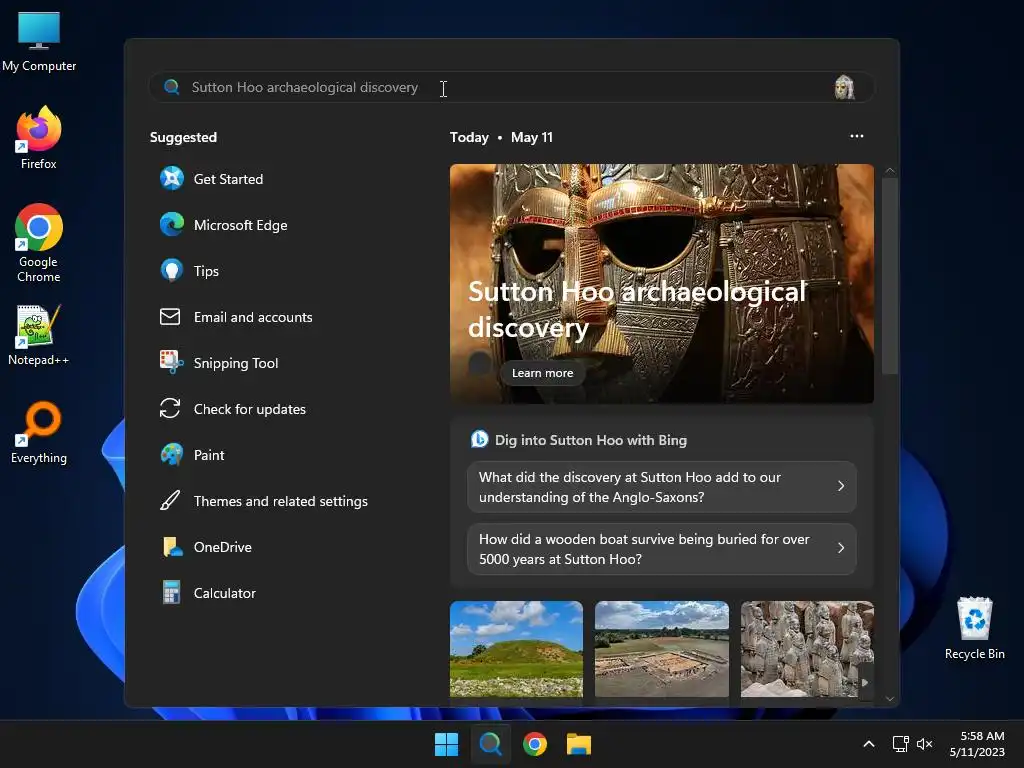Launch OneDrive from suggestions
Image resolution: width=1024 pixels, height=768 pixels.
tap(206, 547)
